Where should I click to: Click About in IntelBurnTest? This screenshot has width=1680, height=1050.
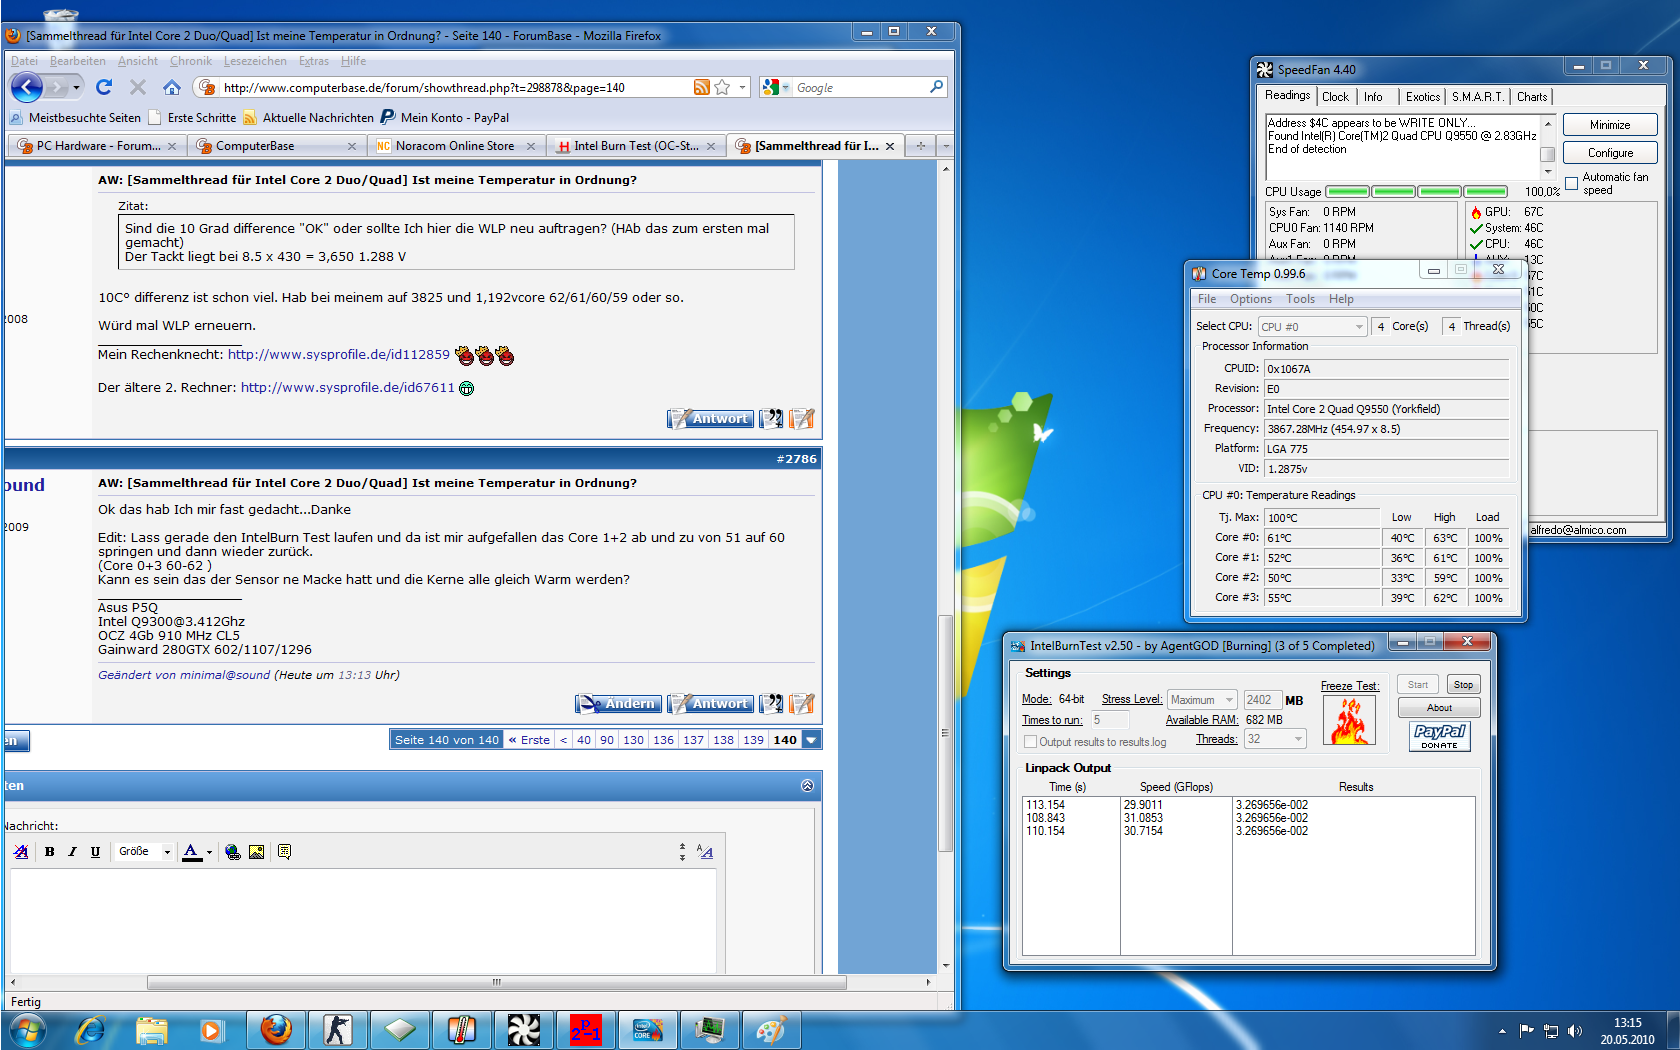click(x=1439, y=708)
